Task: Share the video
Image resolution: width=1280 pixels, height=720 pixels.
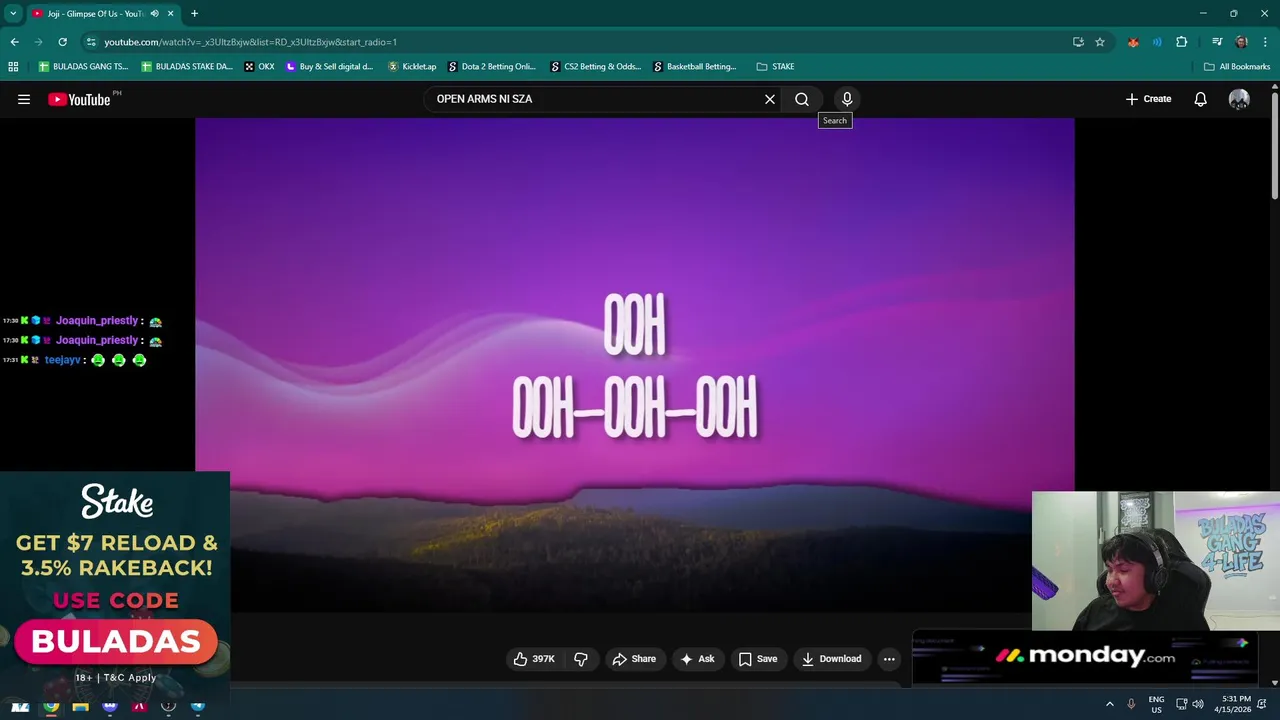Action: (634, 659)
